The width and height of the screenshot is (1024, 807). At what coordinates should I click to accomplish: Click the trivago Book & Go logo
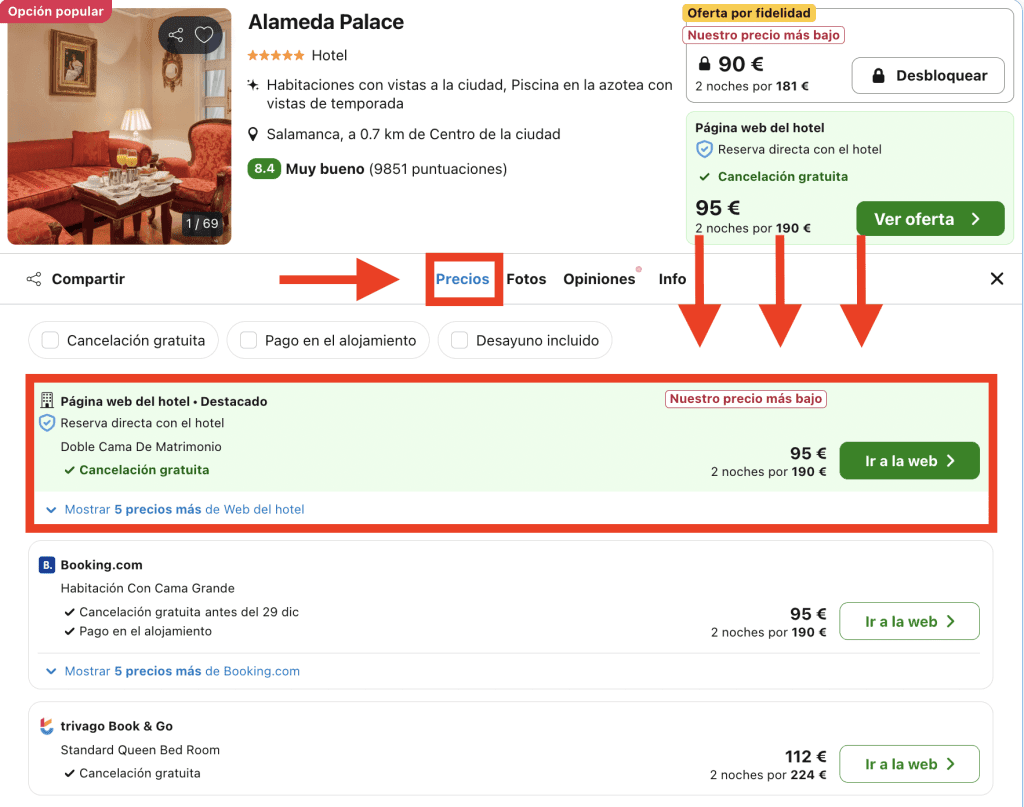coord(47,726)
